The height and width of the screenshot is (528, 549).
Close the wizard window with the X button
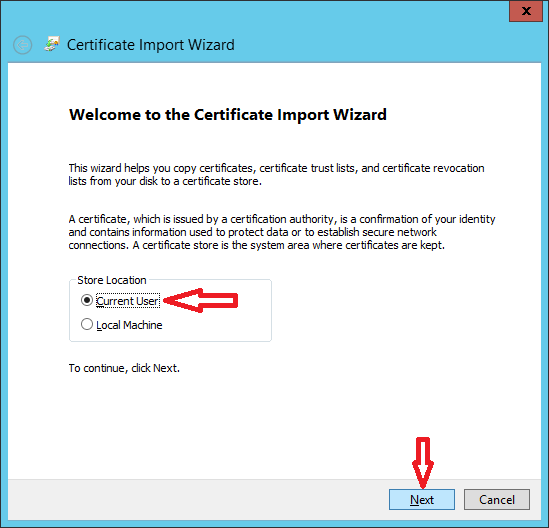point(526,11)
